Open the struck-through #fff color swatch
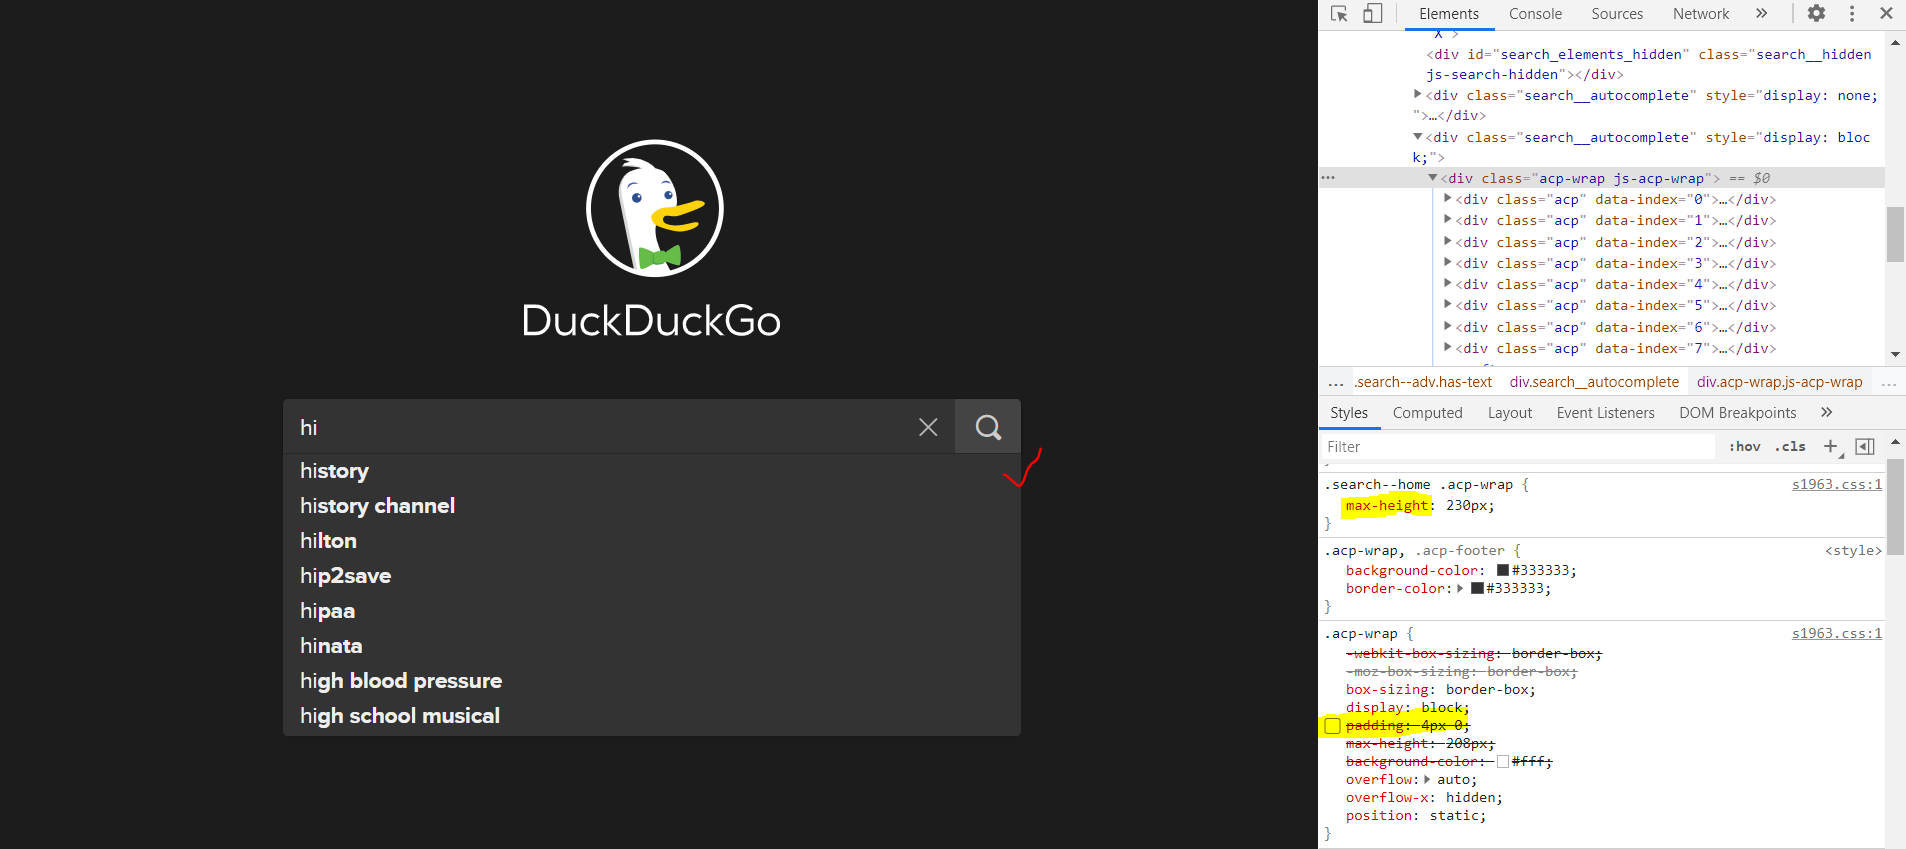The width and height of the screenshot is (1906, 849). click(1503, 762)
